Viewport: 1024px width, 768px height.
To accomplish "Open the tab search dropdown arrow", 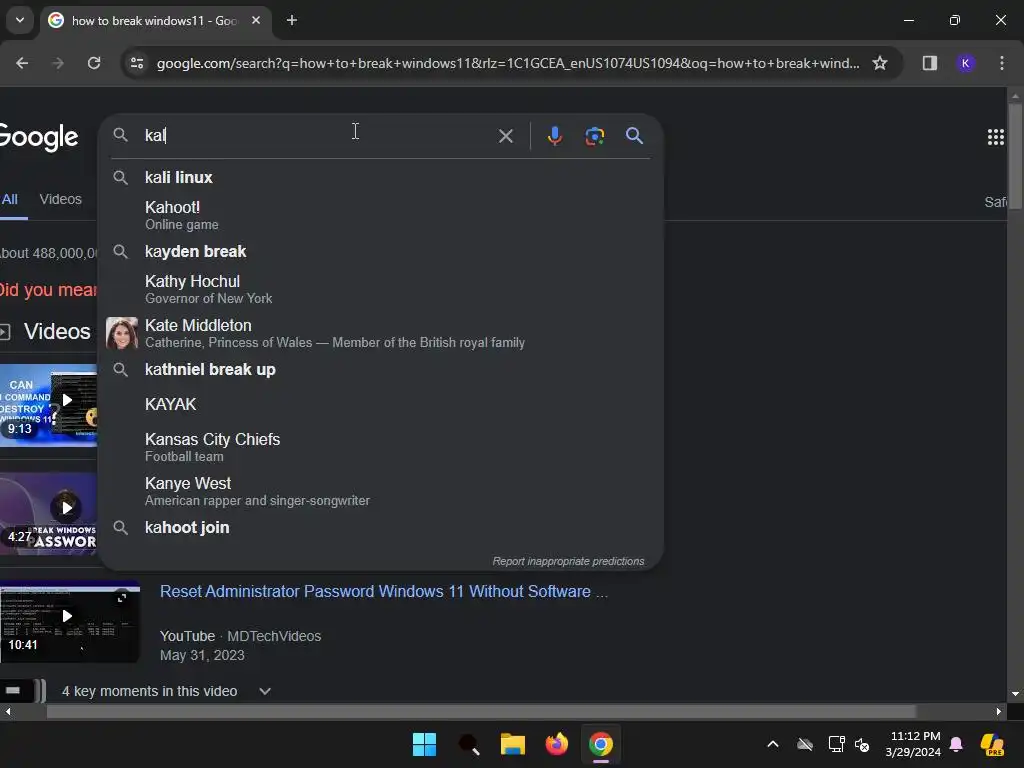I will coord(20,20).
